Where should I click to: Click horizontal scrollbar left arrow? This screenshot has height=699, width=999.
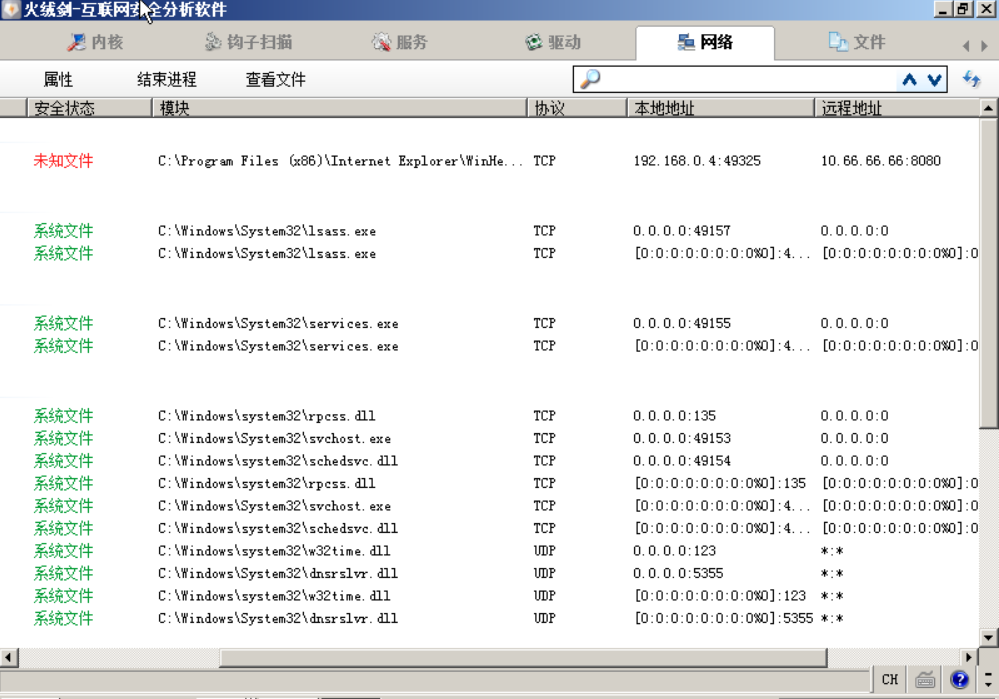[x=9, y=657]
